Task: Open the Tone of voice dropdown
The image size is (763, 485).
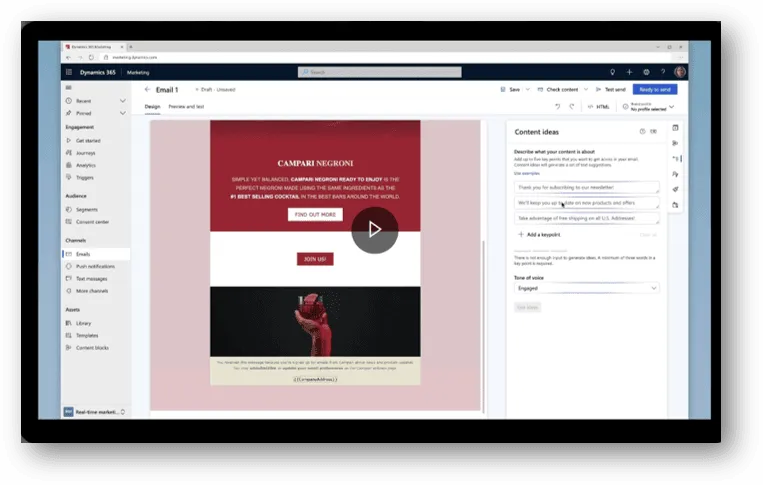Action: (x=586, y=288)
